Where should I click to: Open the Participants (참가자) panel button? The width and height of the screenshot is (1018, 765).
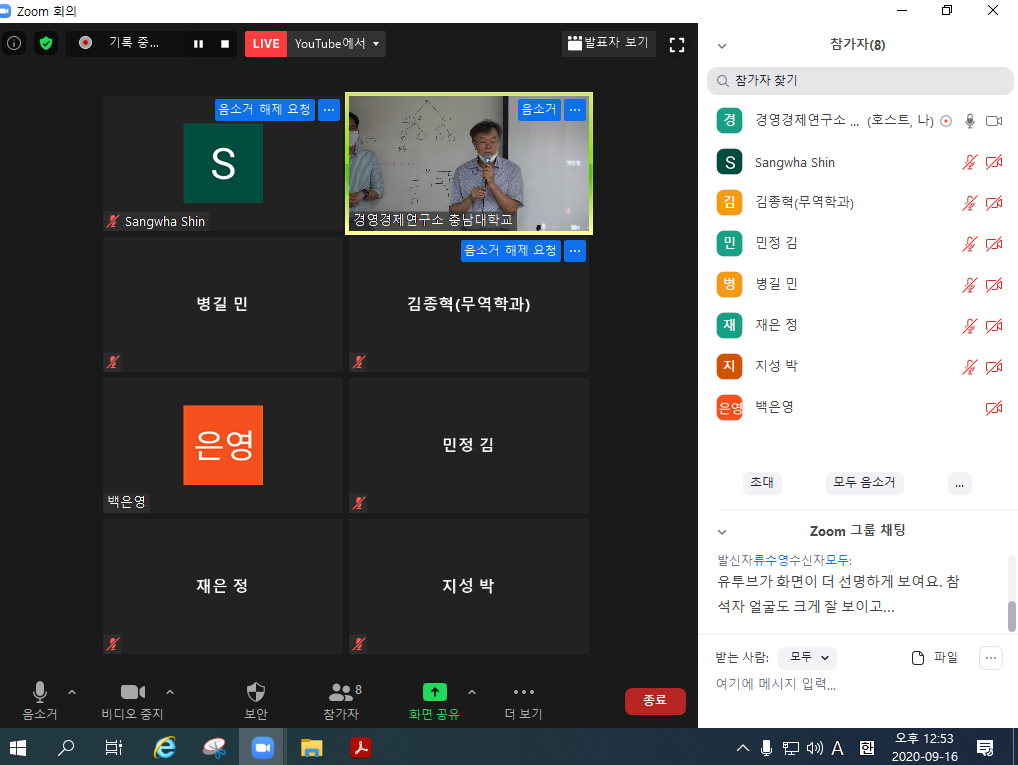(341, 692)
